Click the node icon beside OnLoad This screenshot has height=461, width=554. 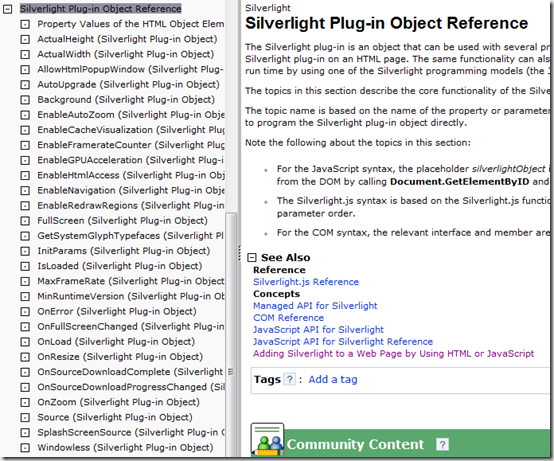click(25, 342)
